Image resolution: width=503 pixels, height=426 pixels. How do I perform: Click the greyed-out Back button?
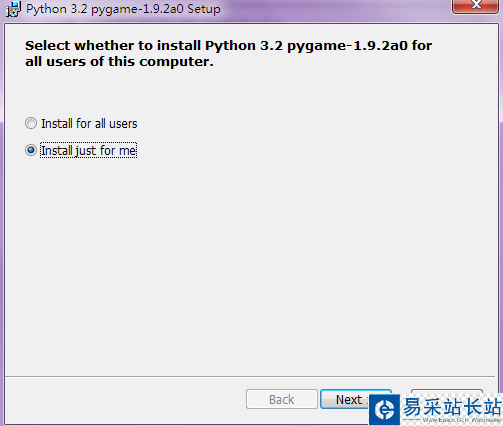(x=282, y=399)
